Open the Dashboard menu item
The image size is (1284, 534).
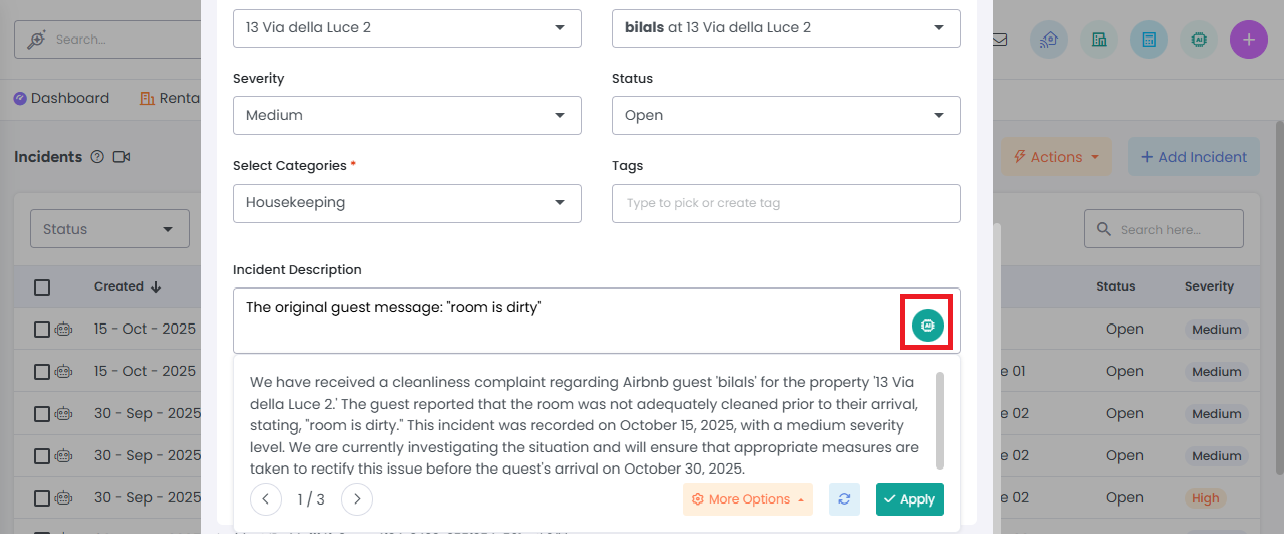point(61,98)
